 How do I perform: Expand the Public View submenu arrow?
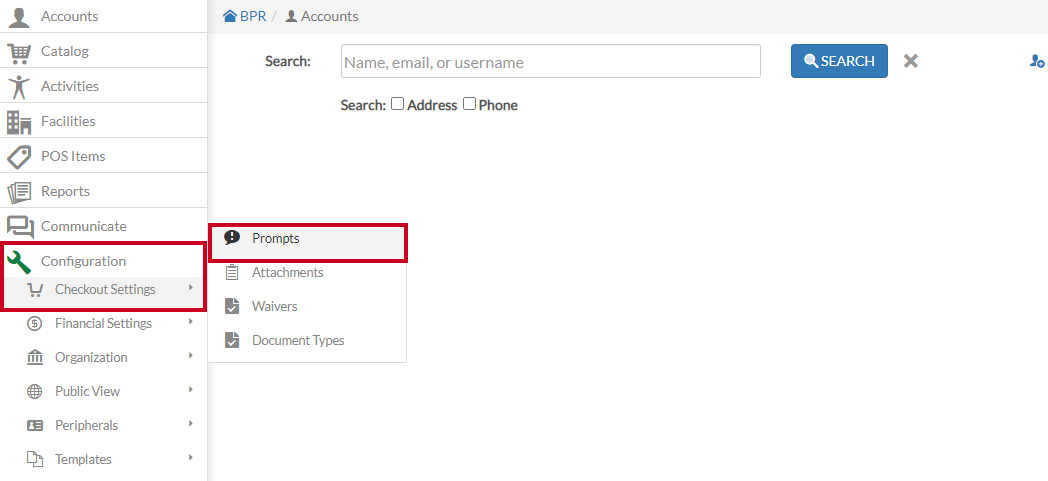pos(191,389)
